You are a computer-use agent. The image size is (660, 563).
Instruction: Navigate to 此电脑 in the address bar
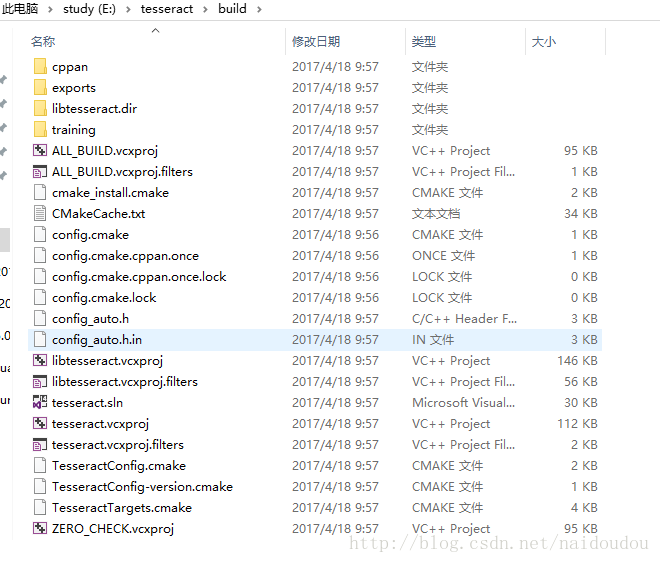20,9
